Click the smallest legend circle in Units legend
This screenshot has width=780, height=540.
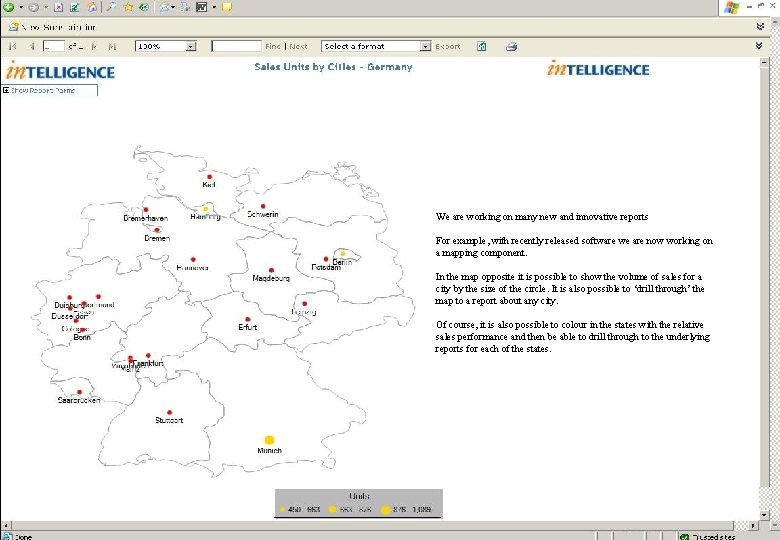[x=282, y=509]
